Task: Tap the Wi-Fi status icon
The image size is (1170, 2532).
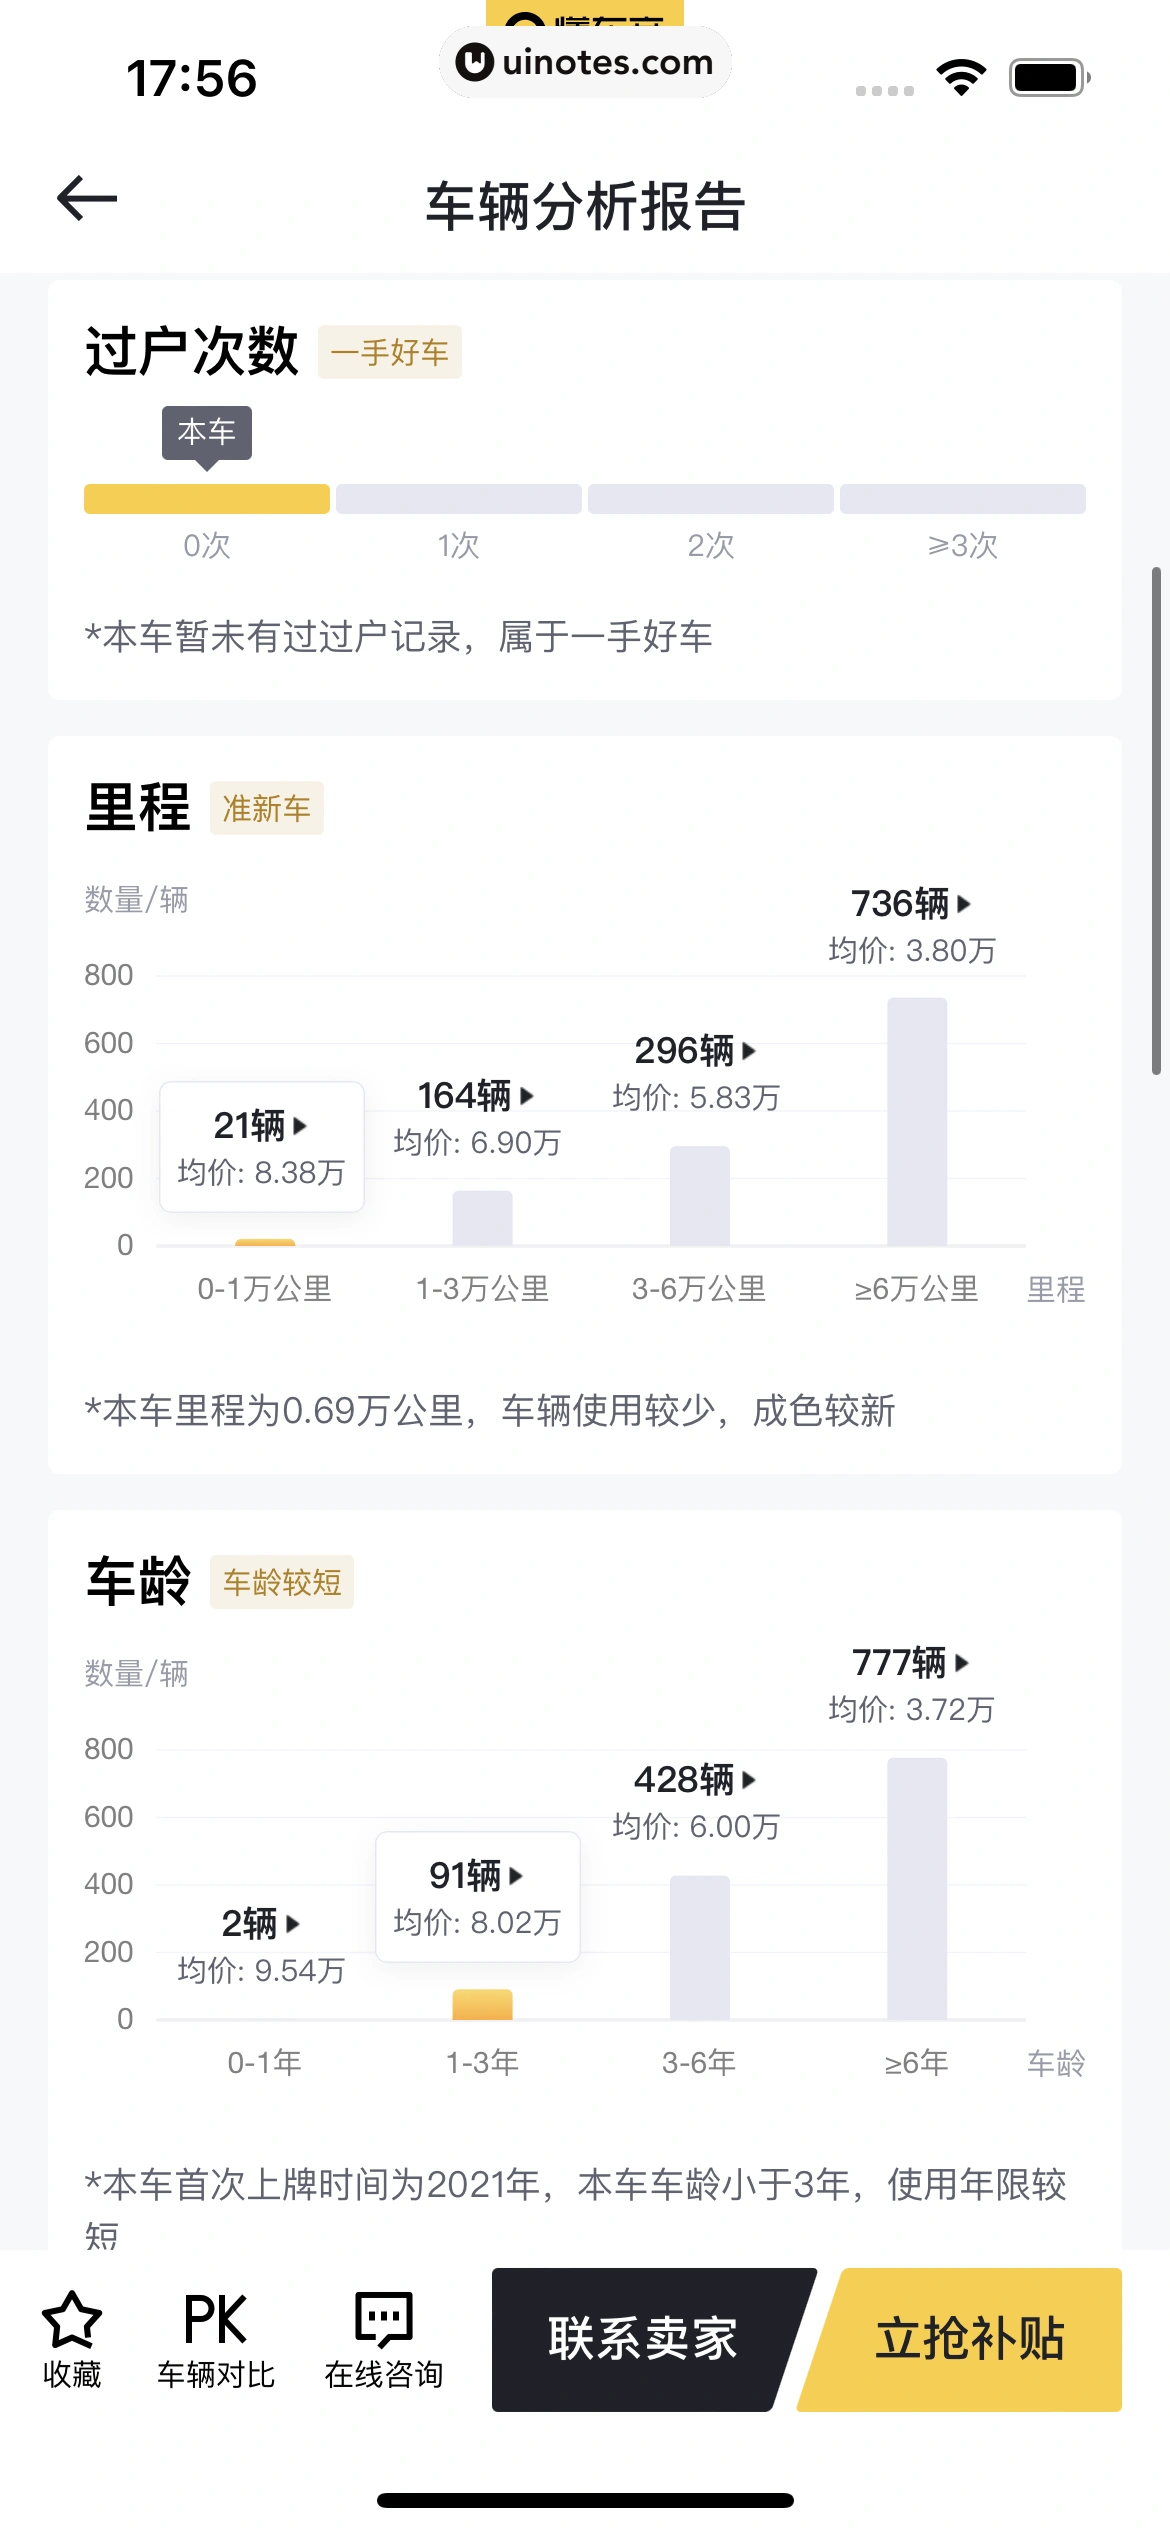Action: 961,78
